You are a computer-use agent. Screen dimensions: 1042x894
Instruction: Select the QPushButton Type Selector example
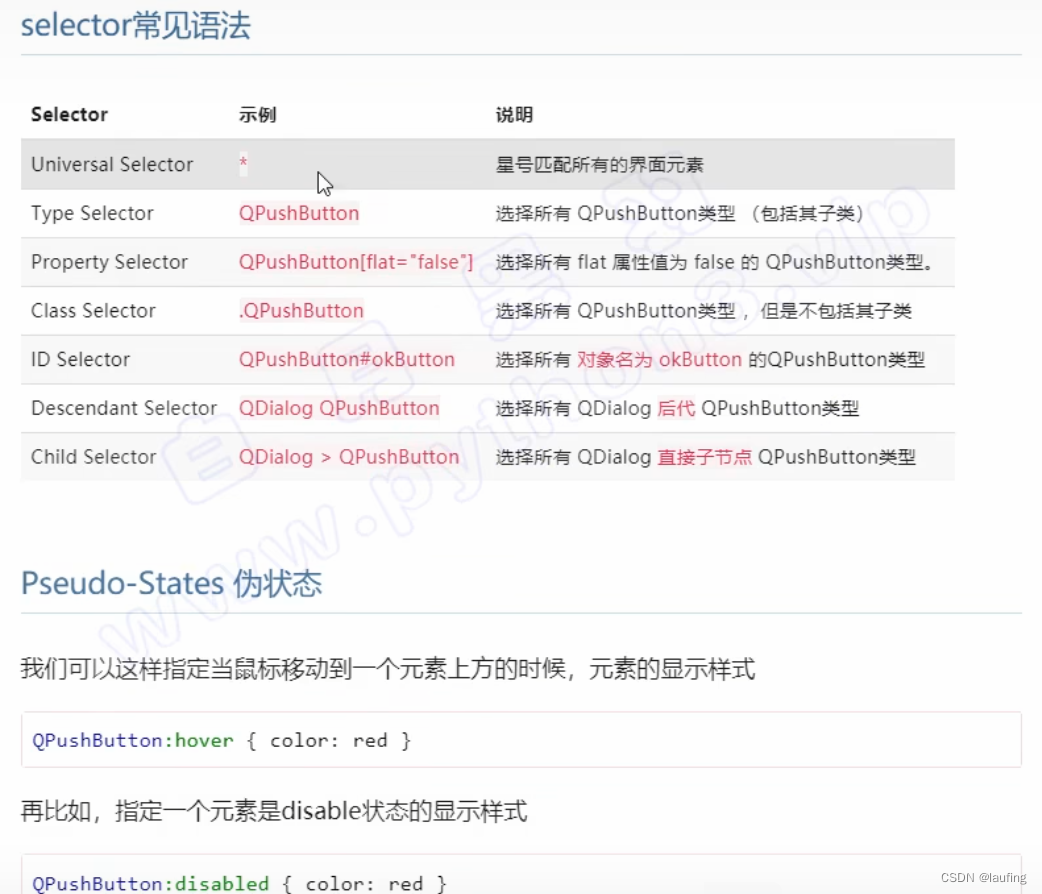point(298,213)
